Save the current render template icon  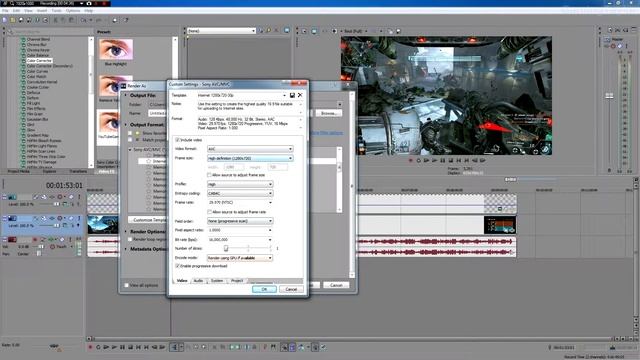click(292, 95)
